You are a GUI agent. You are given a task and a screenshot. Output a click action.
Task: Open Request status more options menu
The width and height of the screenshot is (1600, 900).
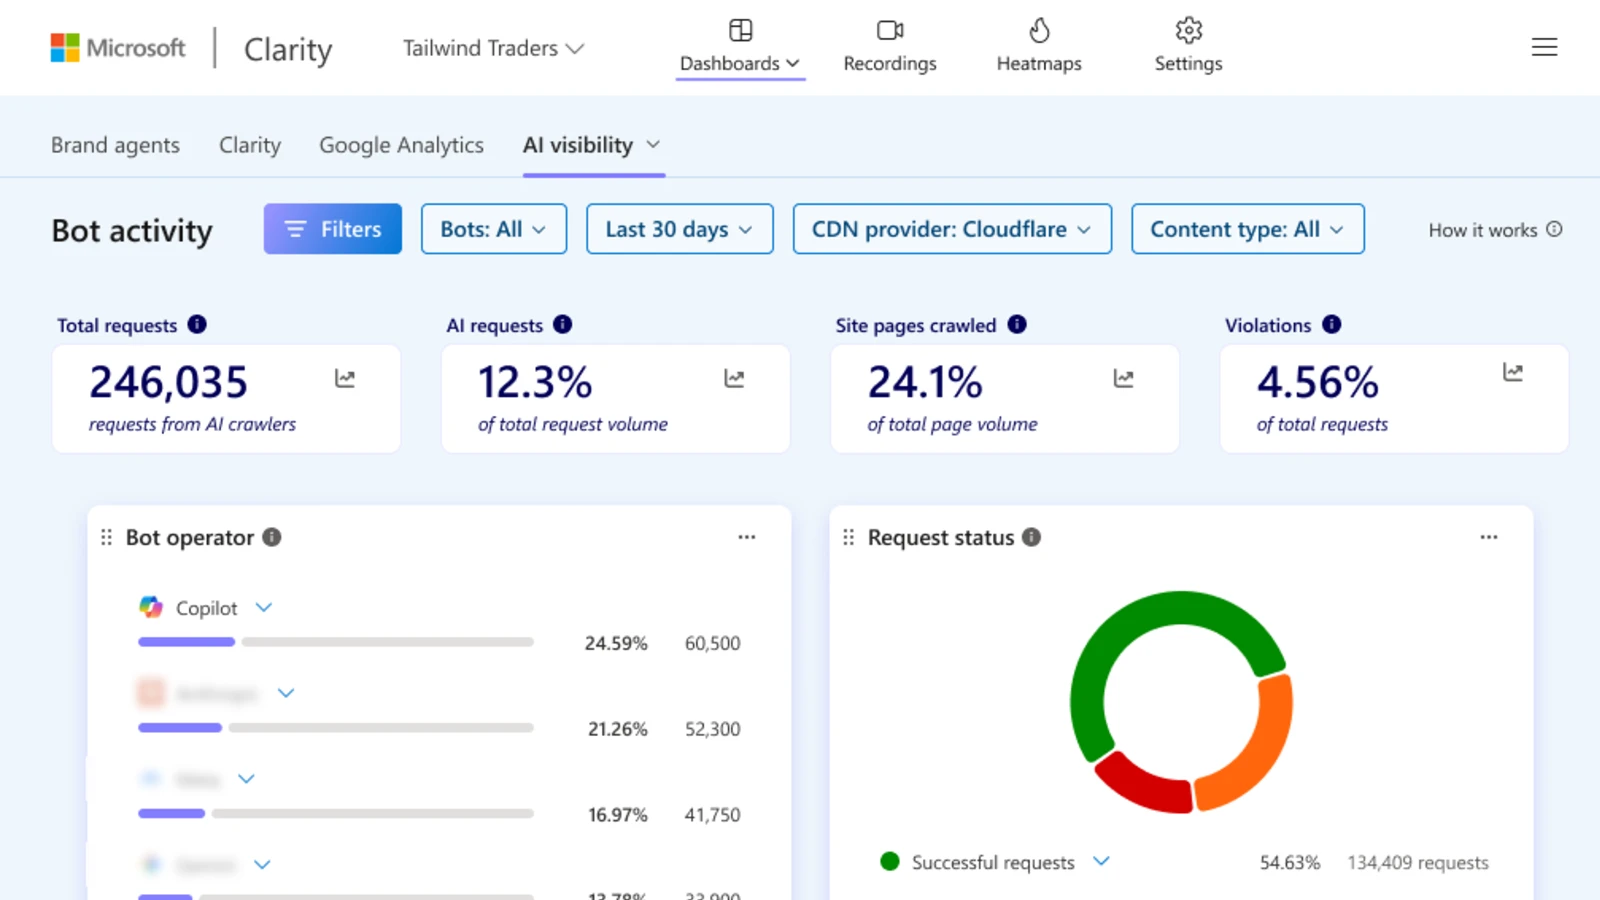(x=1489, y=537)
